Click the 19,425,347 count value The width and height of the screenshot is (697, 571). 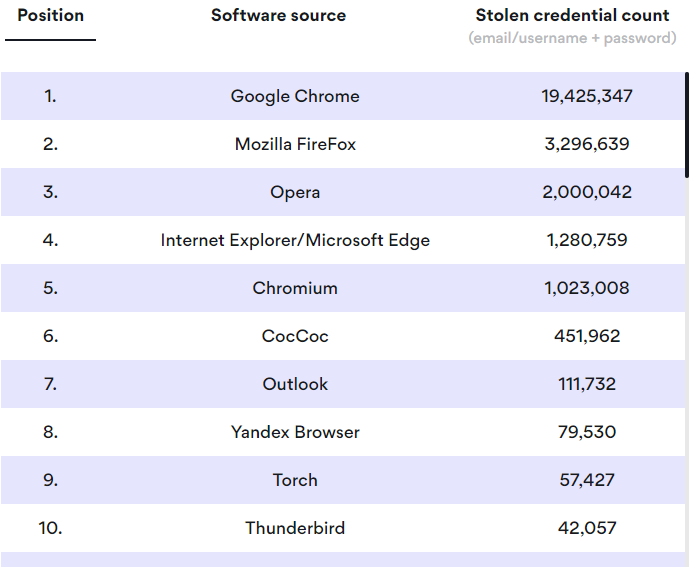[587, 96]
